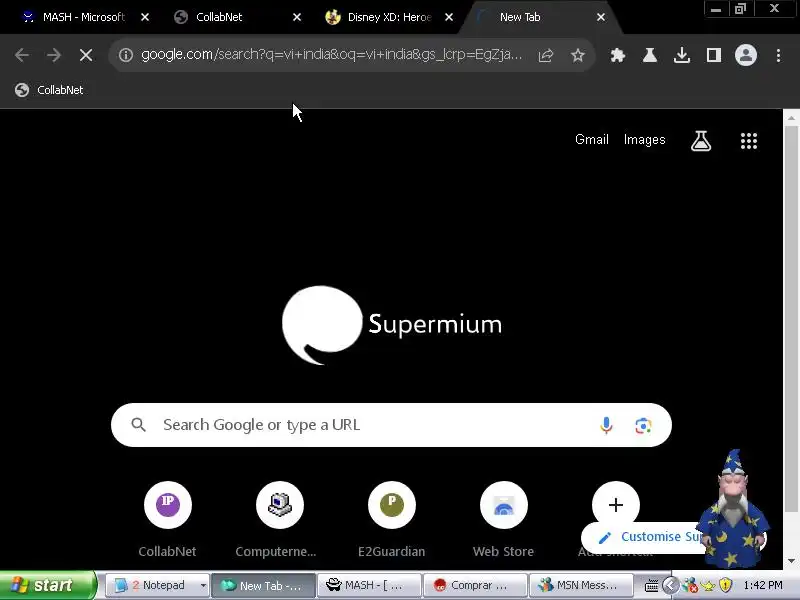This screenshot has height=600, width=800.
Task: Open the CollabNet bookmark on bookmarks bar
Action: point(49,90)
